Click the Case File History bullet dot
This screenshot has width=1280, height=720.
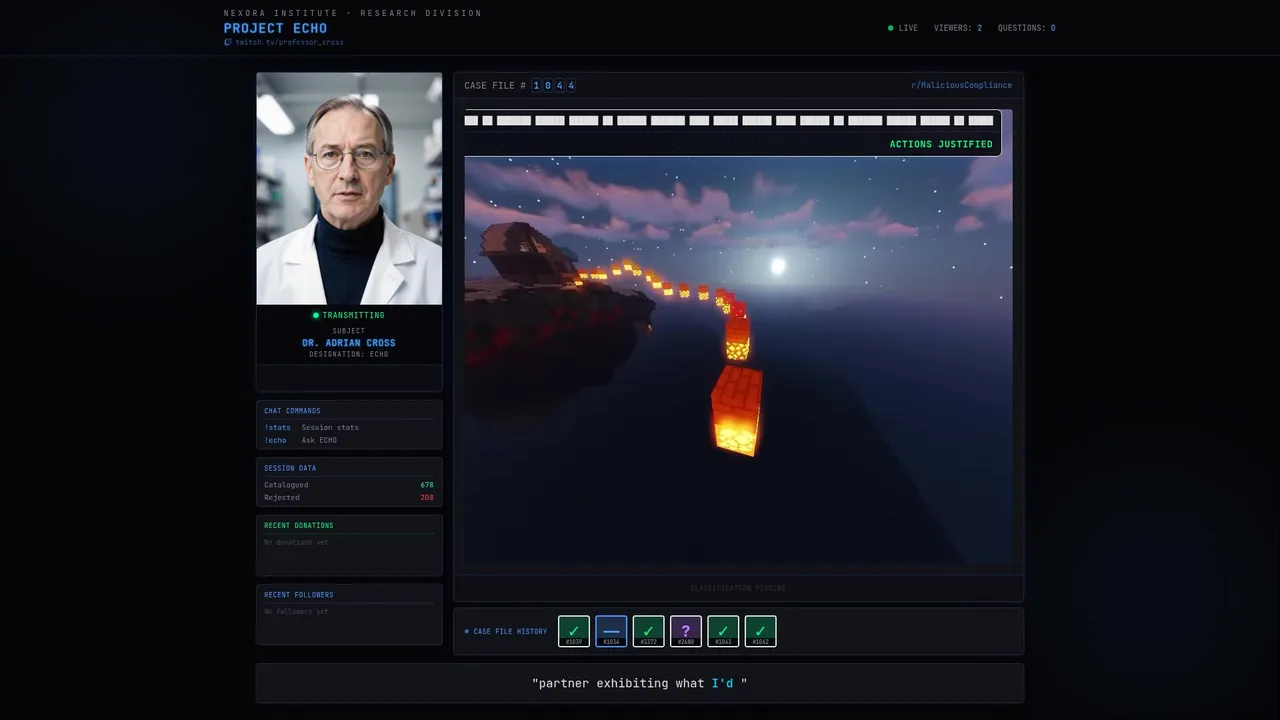tap(466, 632)
